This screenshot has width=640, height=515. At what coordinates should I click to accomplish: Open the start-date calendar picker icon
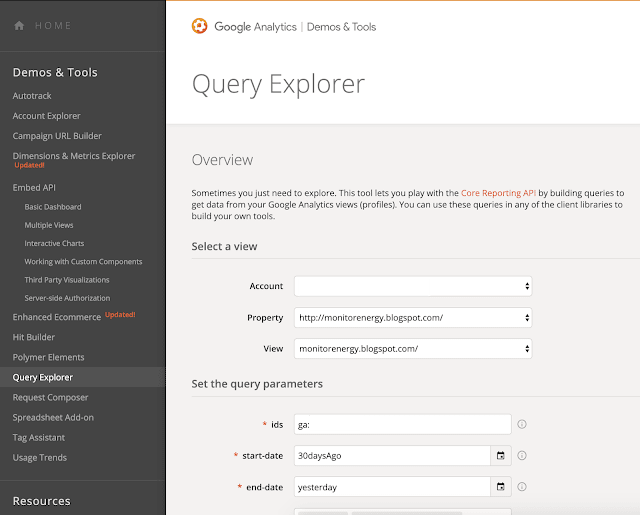point(500,455)
